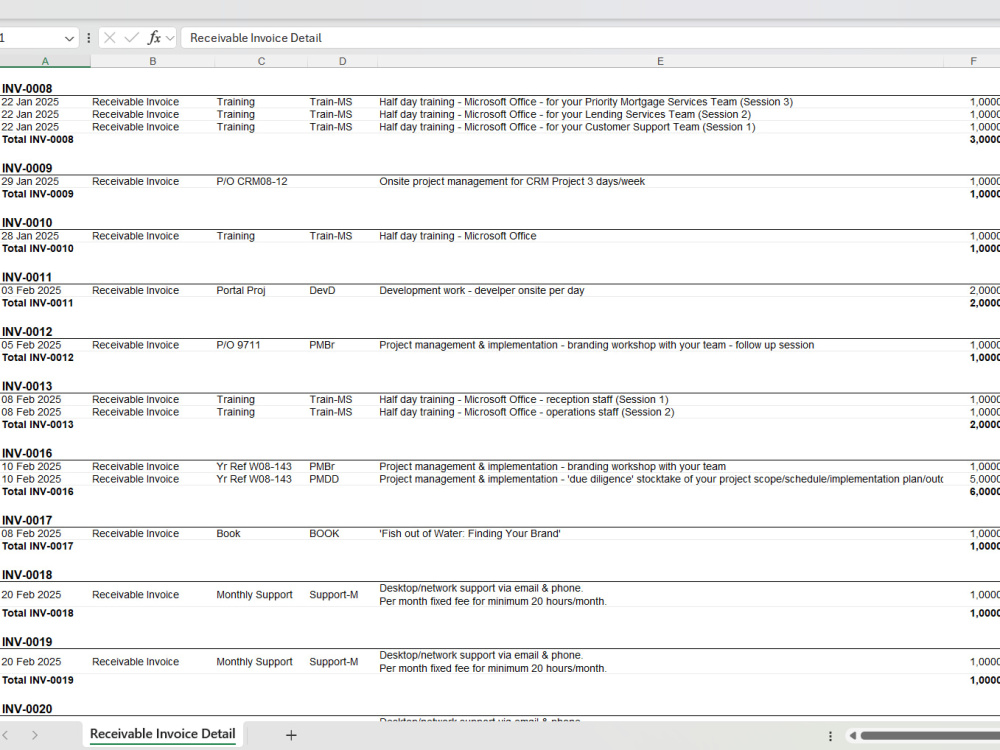The image size is (1000, 750).
Task: Select the Book reference cell in INV-0017
Action: tap(228, 534)
